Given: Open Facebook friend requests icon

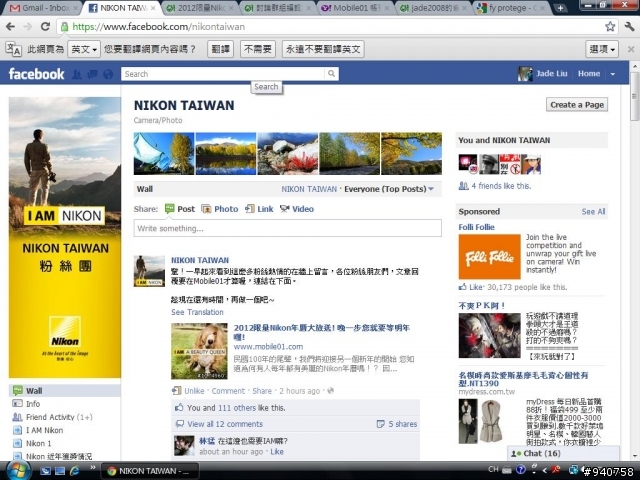Looking at the screenshot, I should tap(76, 74).
